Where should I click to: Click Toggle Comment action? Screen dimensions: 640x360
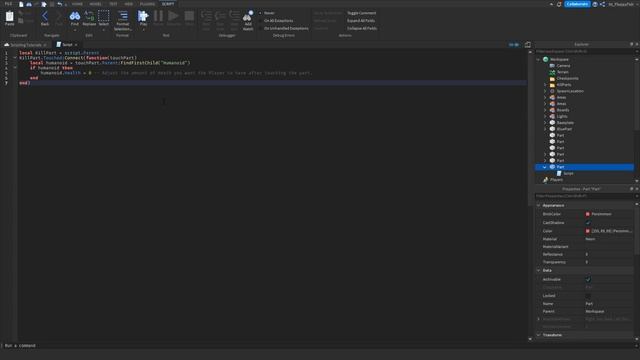361,13
